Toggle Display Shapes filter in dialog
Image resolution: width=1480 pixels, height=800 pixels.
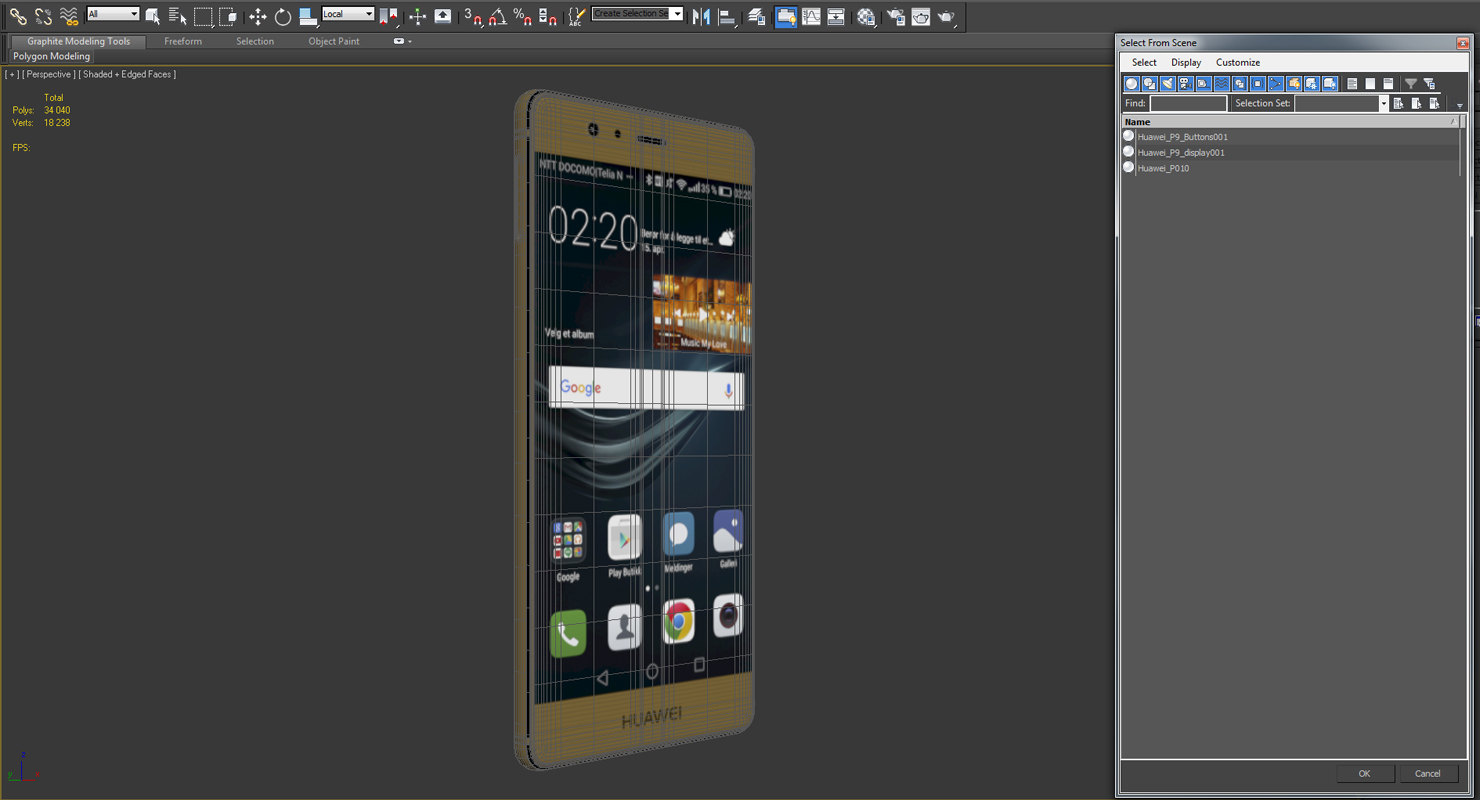click(x=1150, y=84)
